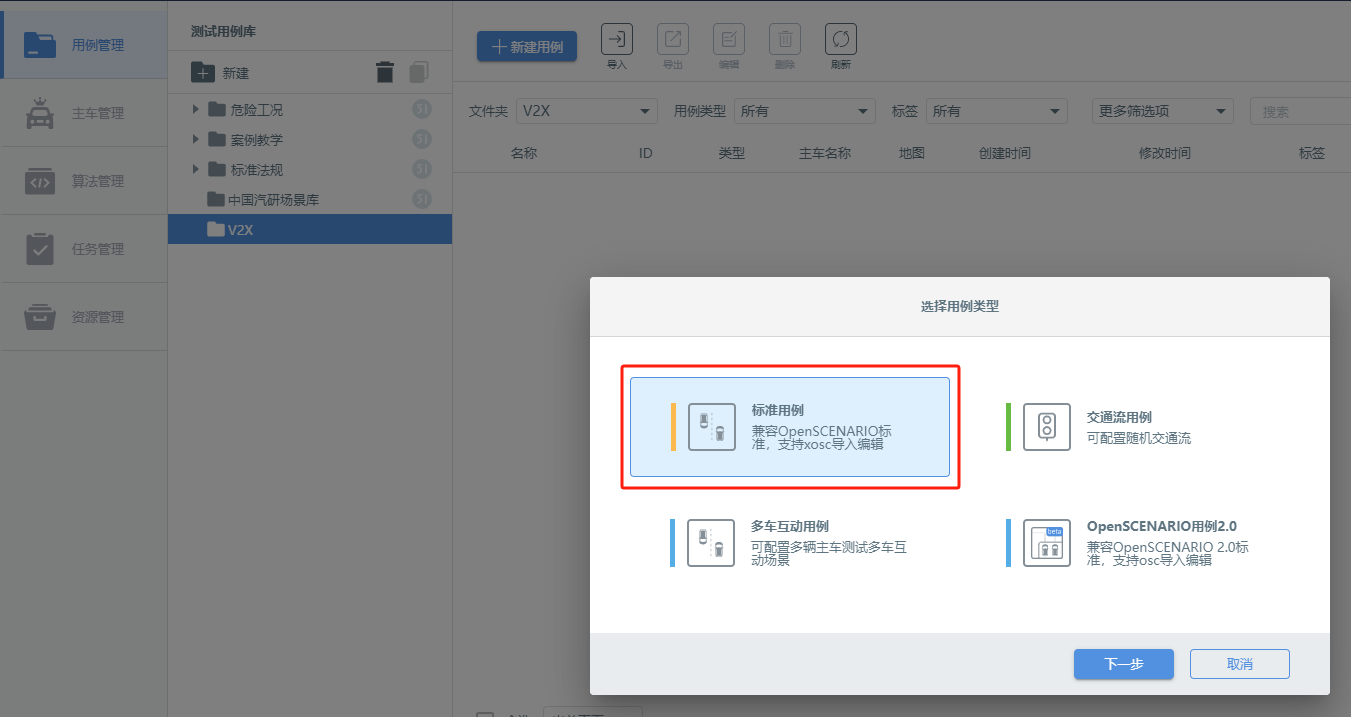Image resolution: width=1351 pixels, height=717 pixels.
Task: Open 主车管理 in the sidebar
Action: pyautogui.click(x=84, y=113)
